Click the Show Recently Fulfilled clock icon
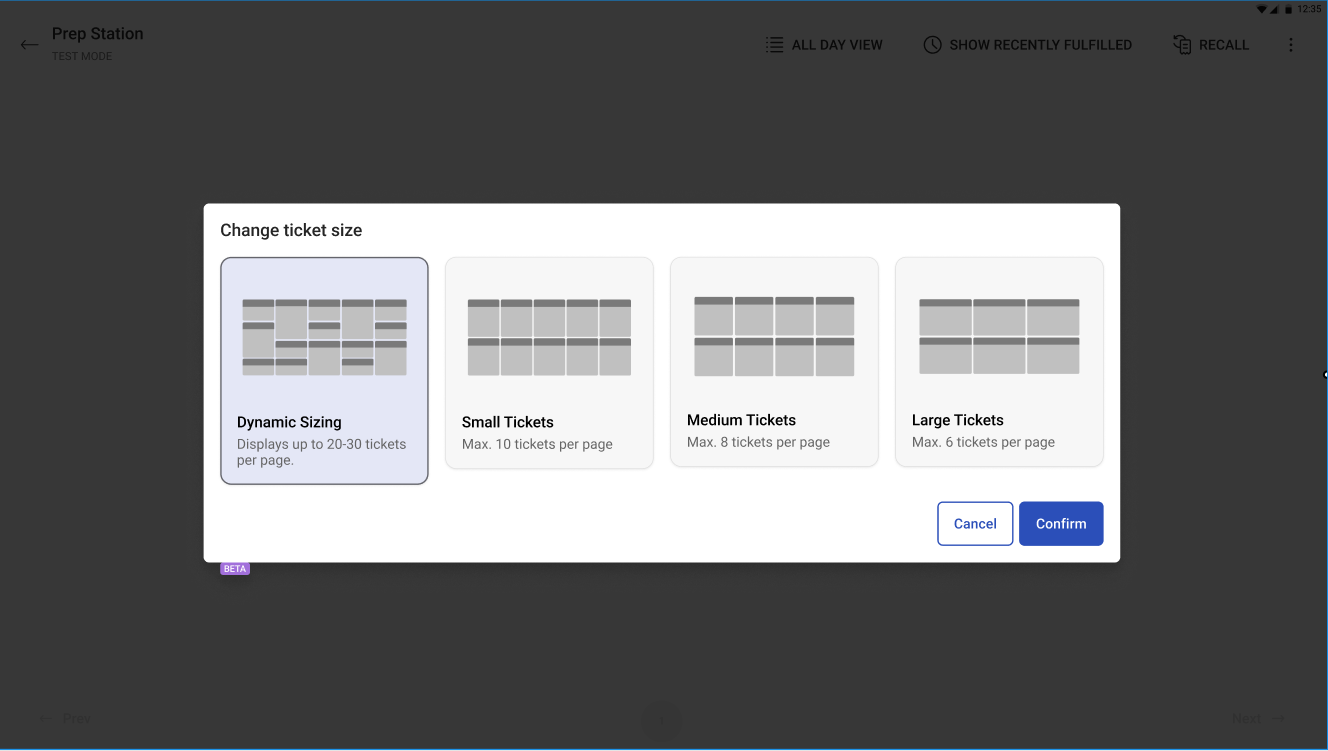 [931, 44]
